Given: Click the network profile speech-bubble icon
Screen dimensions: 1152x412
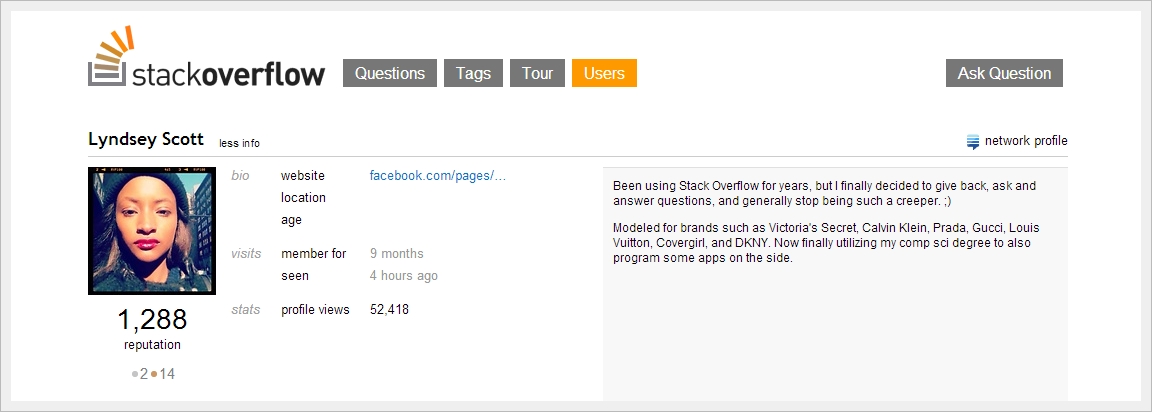Looking at the screenshot, I should click(973, 142).
